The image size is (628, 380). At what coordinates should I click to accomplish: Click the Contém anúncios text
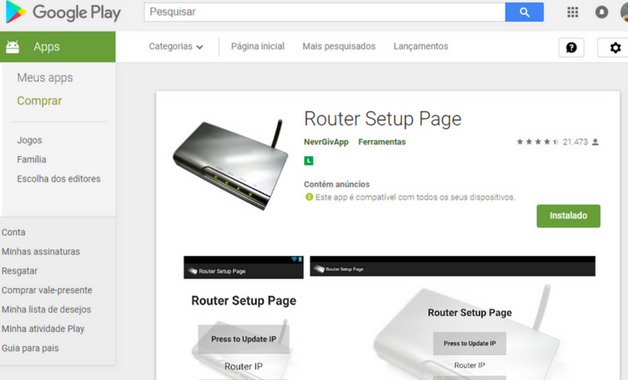pyautogui.click(x=336, y=184)
